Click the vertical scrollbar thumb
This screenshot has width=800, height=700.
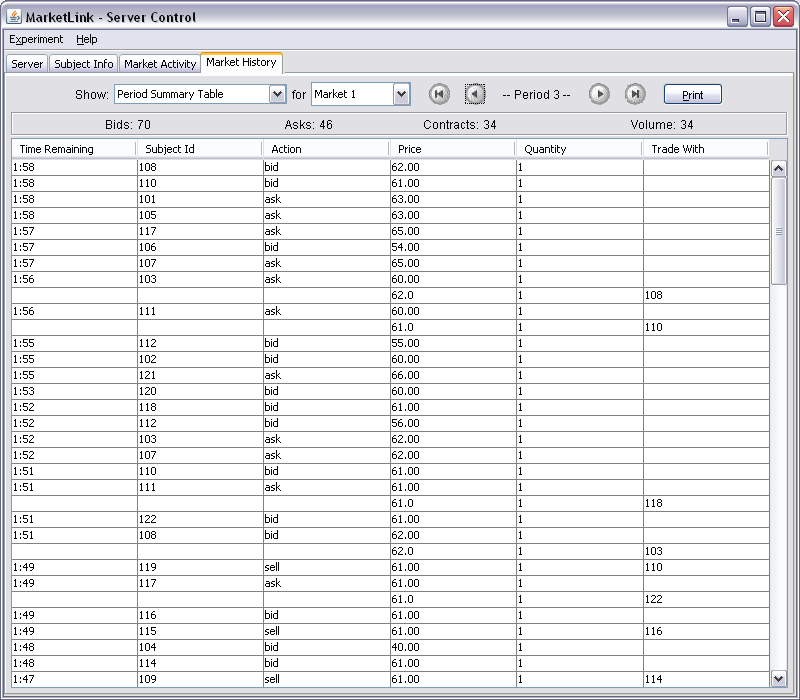tap(778, 231)
